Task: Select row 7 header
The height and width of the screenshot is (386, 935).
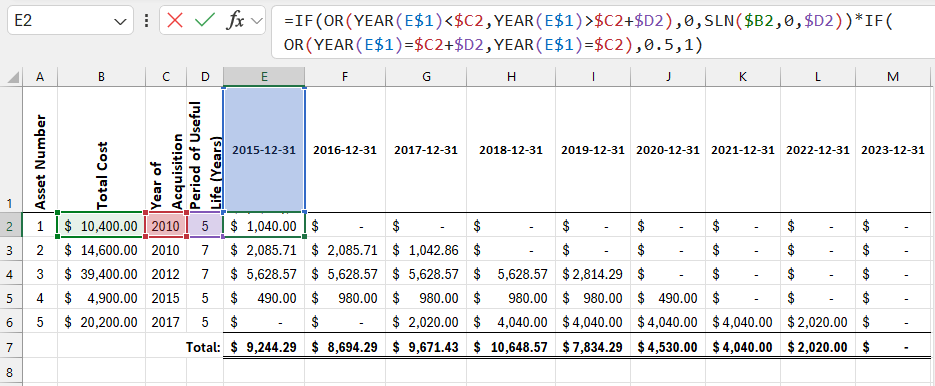Action: (11, 346)
